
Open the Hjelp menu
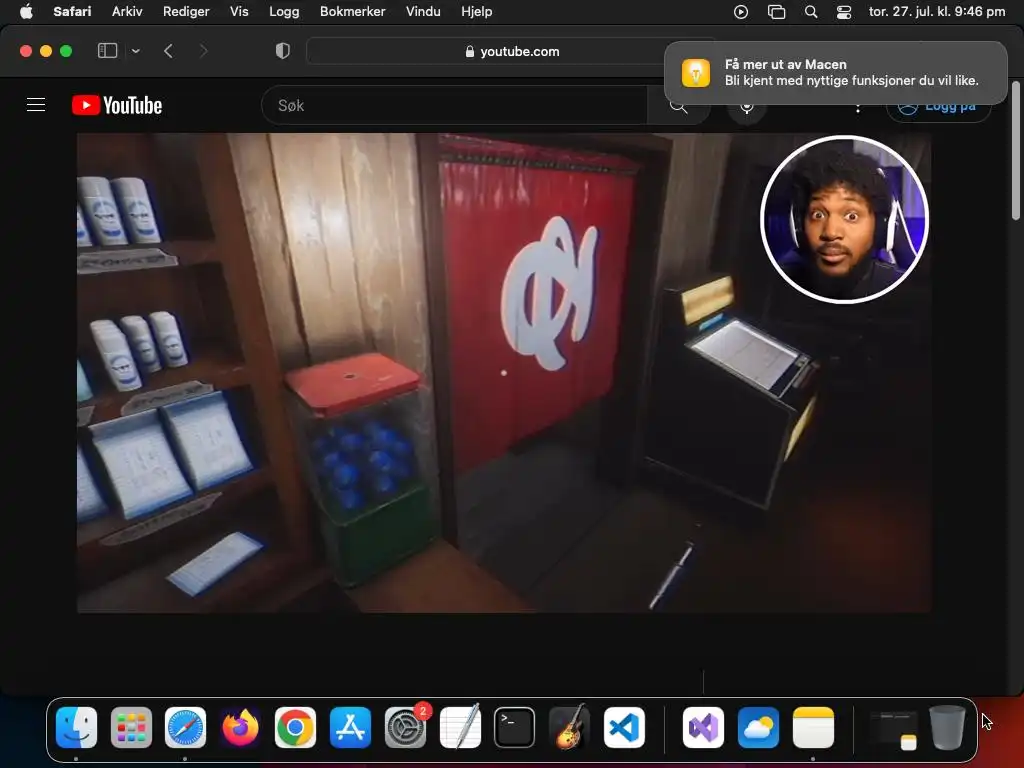[477, 12]
